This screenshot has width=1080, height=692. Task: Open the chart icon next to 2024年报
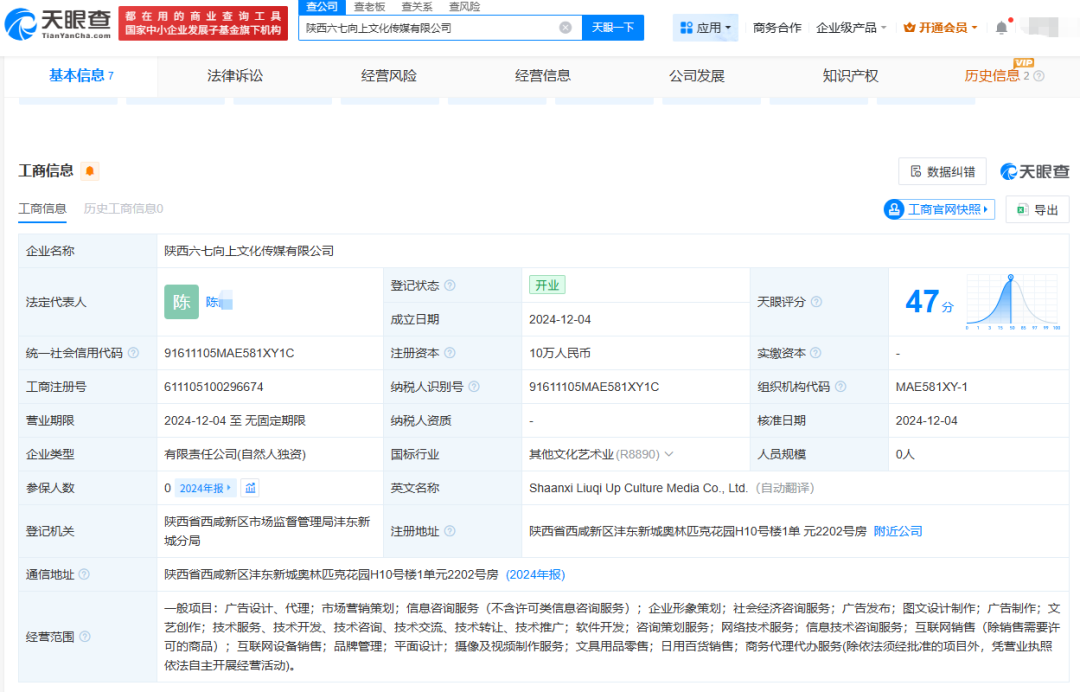tap(250, 488)
